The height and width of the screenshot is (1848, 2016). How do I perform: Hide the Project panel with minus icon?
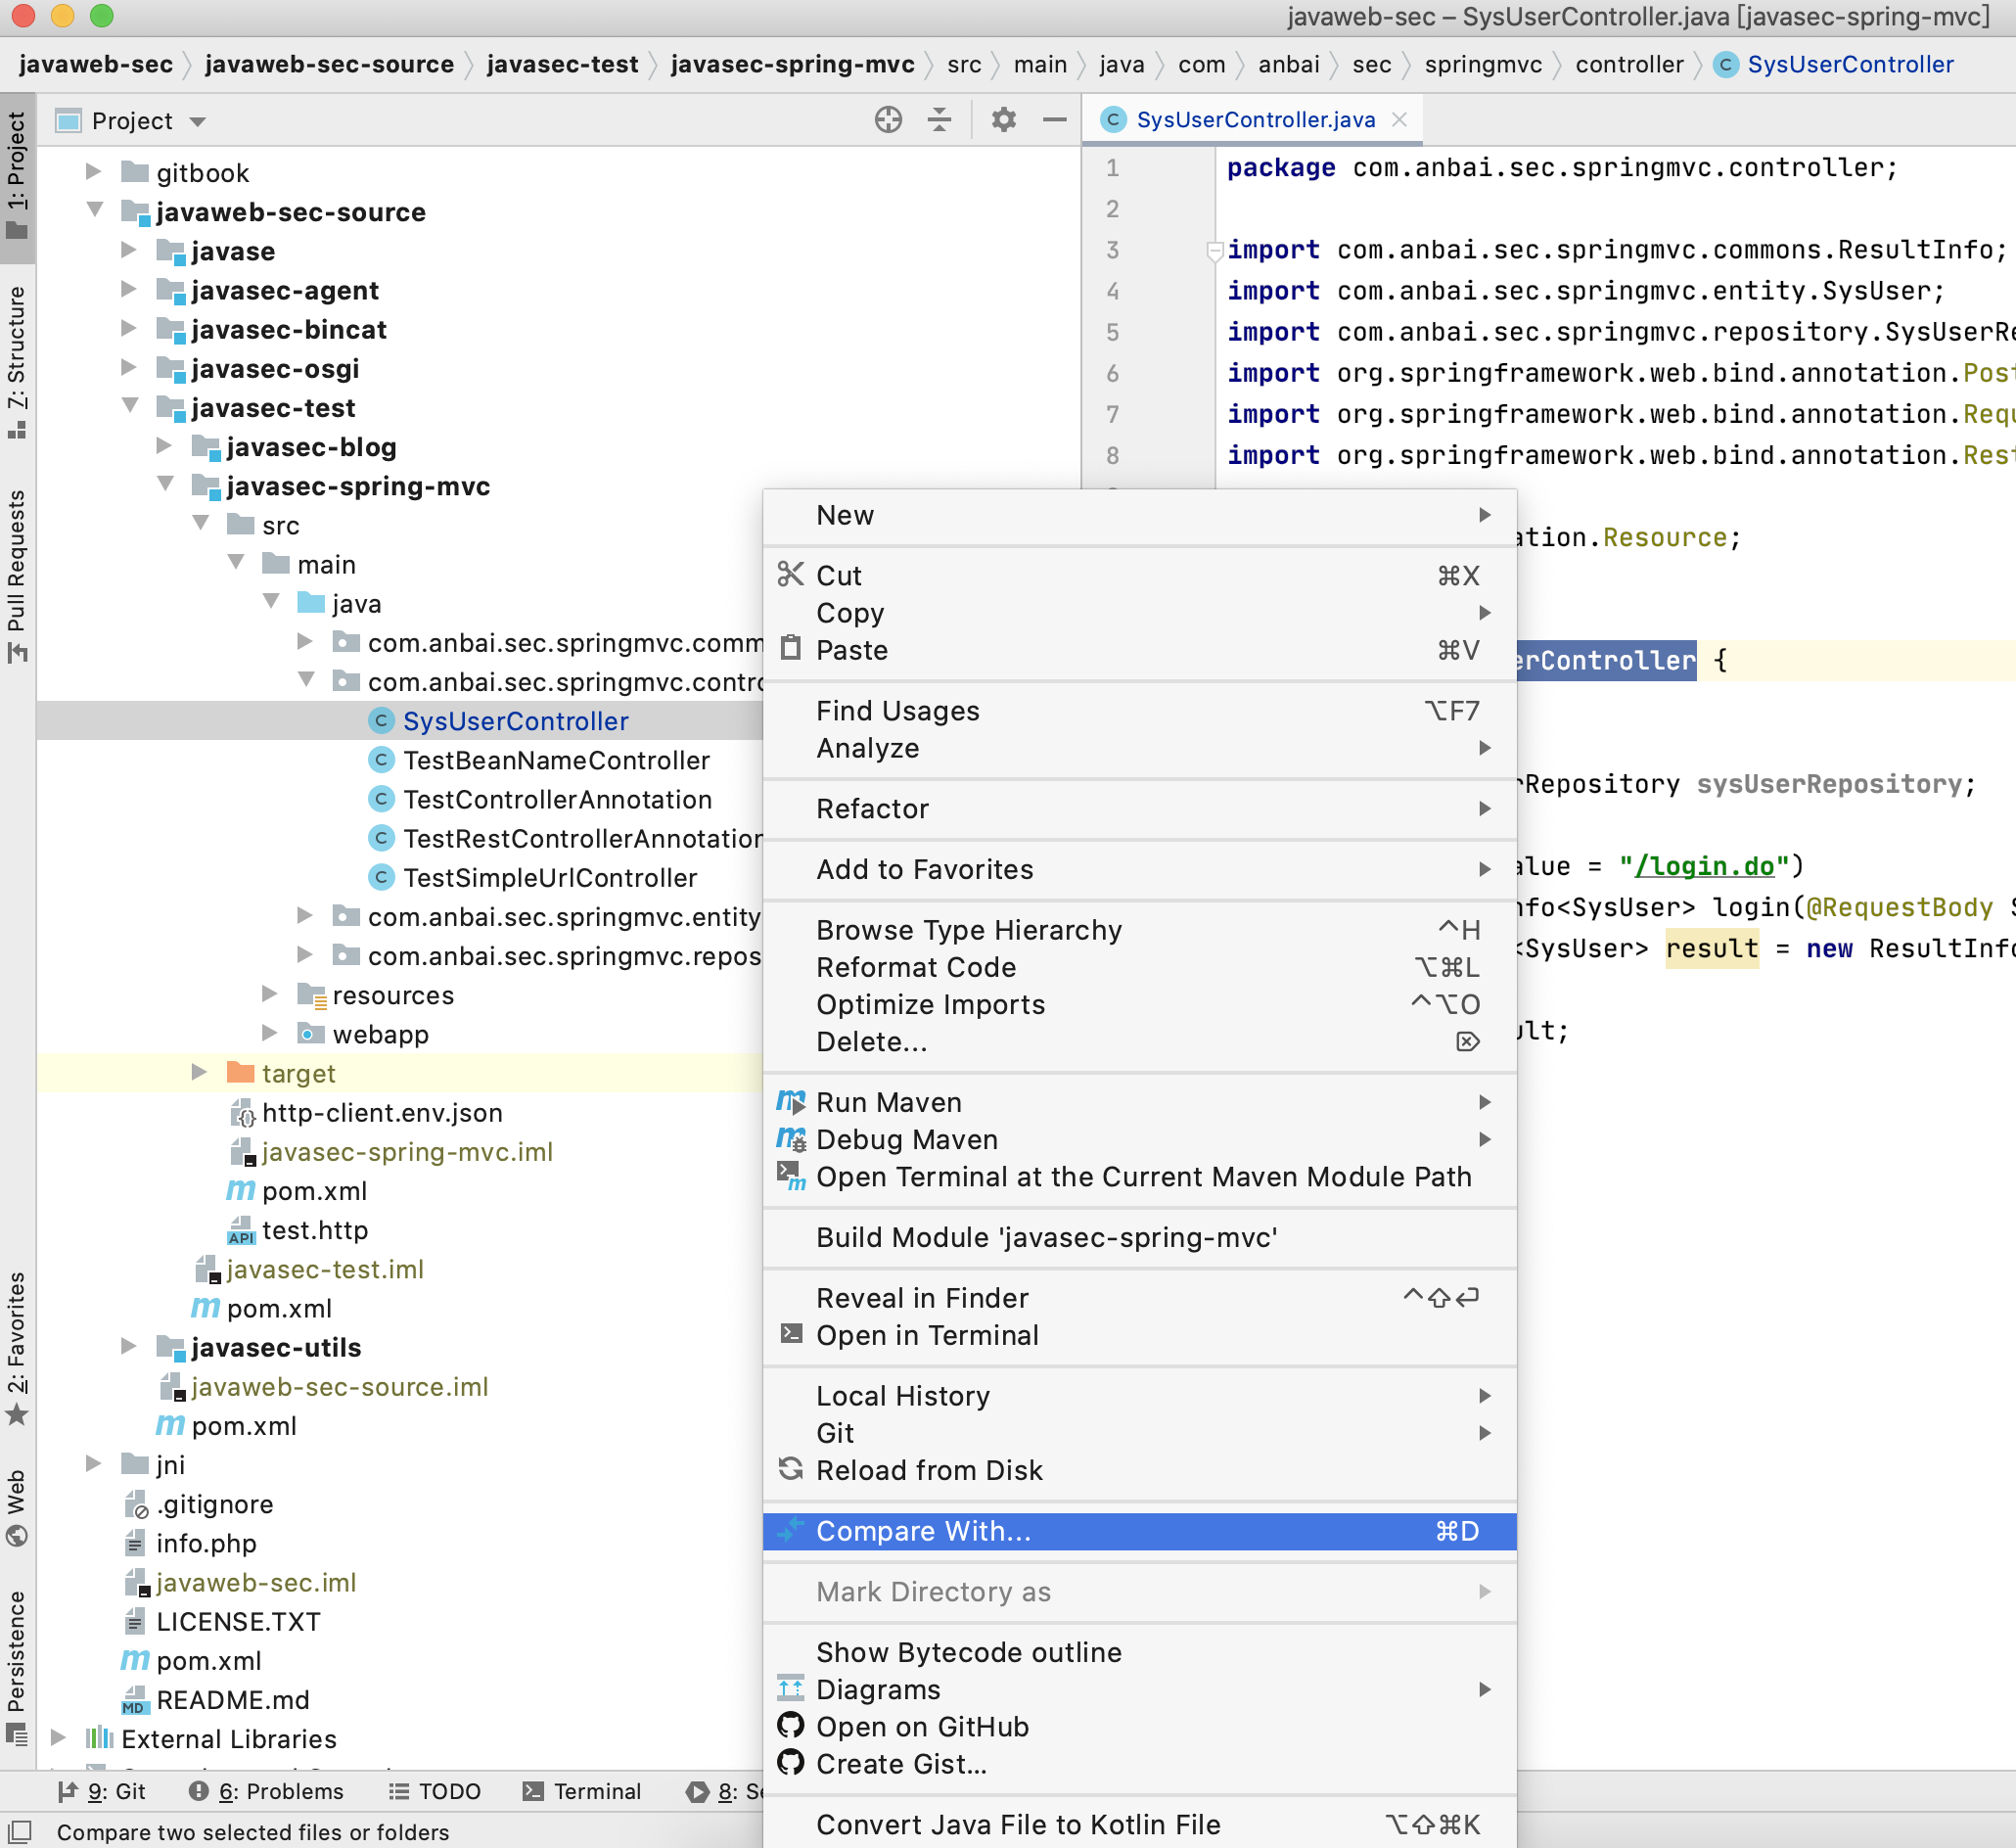click(1054, 120)
